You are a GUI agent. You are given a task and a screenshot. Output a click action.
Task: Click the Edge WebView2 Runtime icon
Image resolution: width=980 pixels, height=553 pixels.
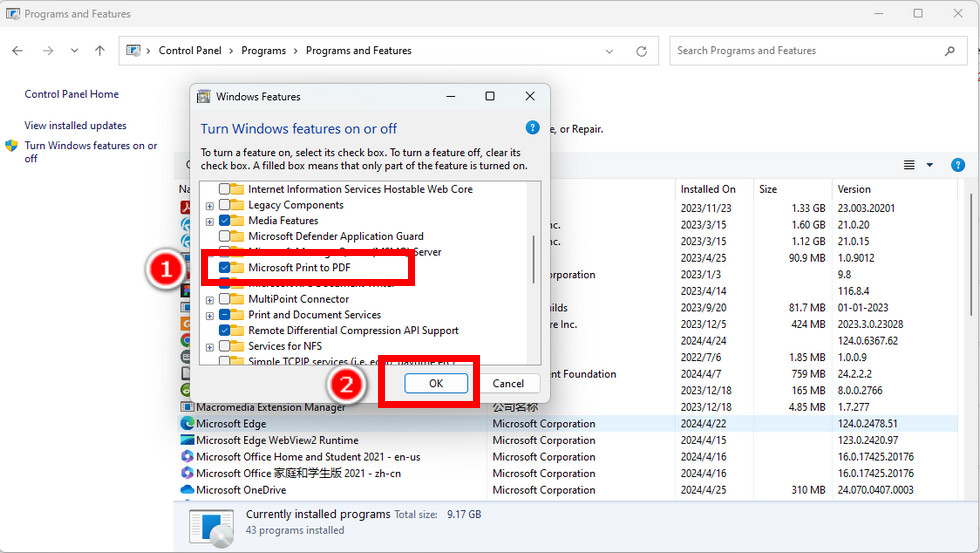tap(187, 440)
